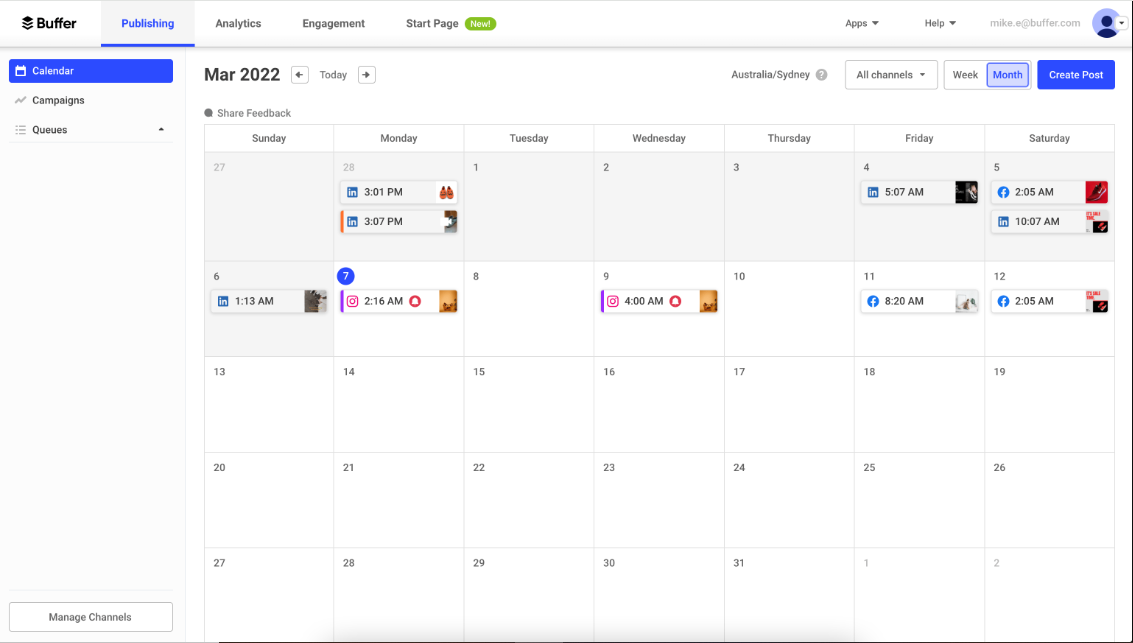1133x643 pixels.
Task: Go to previous month arrow
Action: [300, 74]
